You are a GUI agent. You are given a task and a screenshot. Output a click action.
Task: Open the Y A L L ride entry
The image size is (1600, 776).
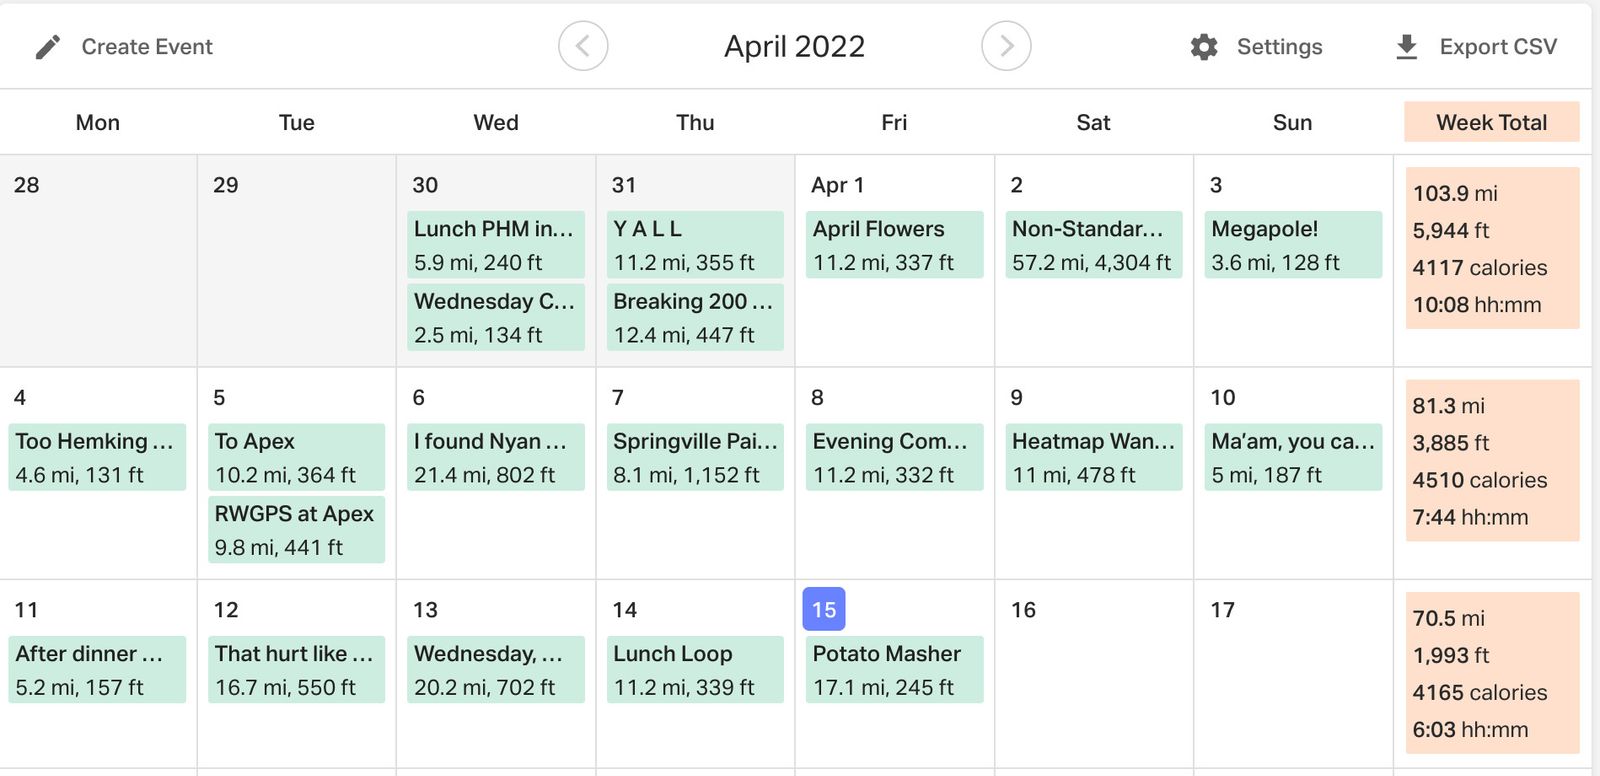(695, 244)
